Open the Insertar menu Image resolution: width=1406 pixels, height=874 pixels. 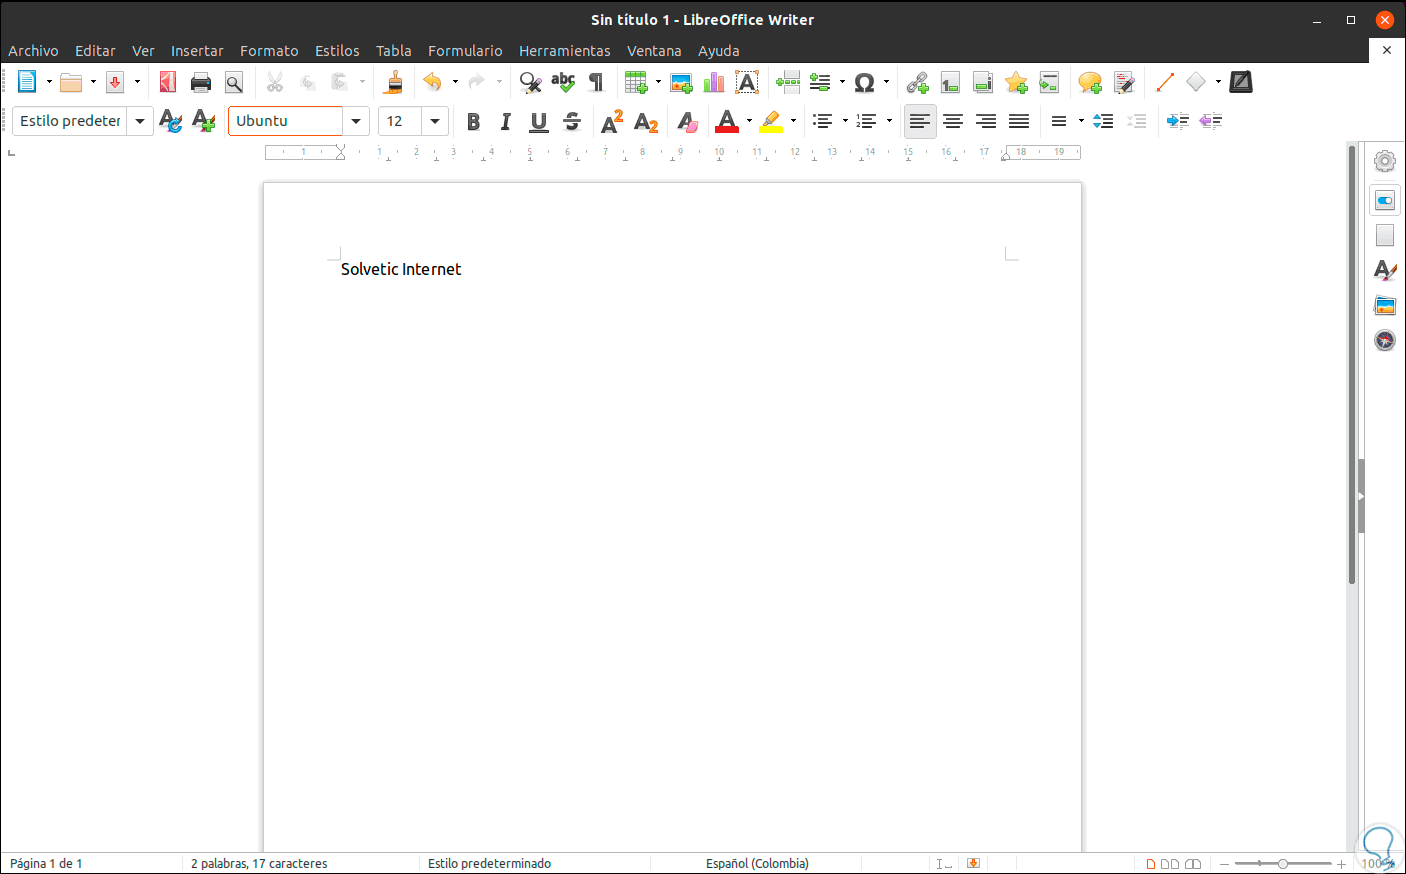[197, 51]
